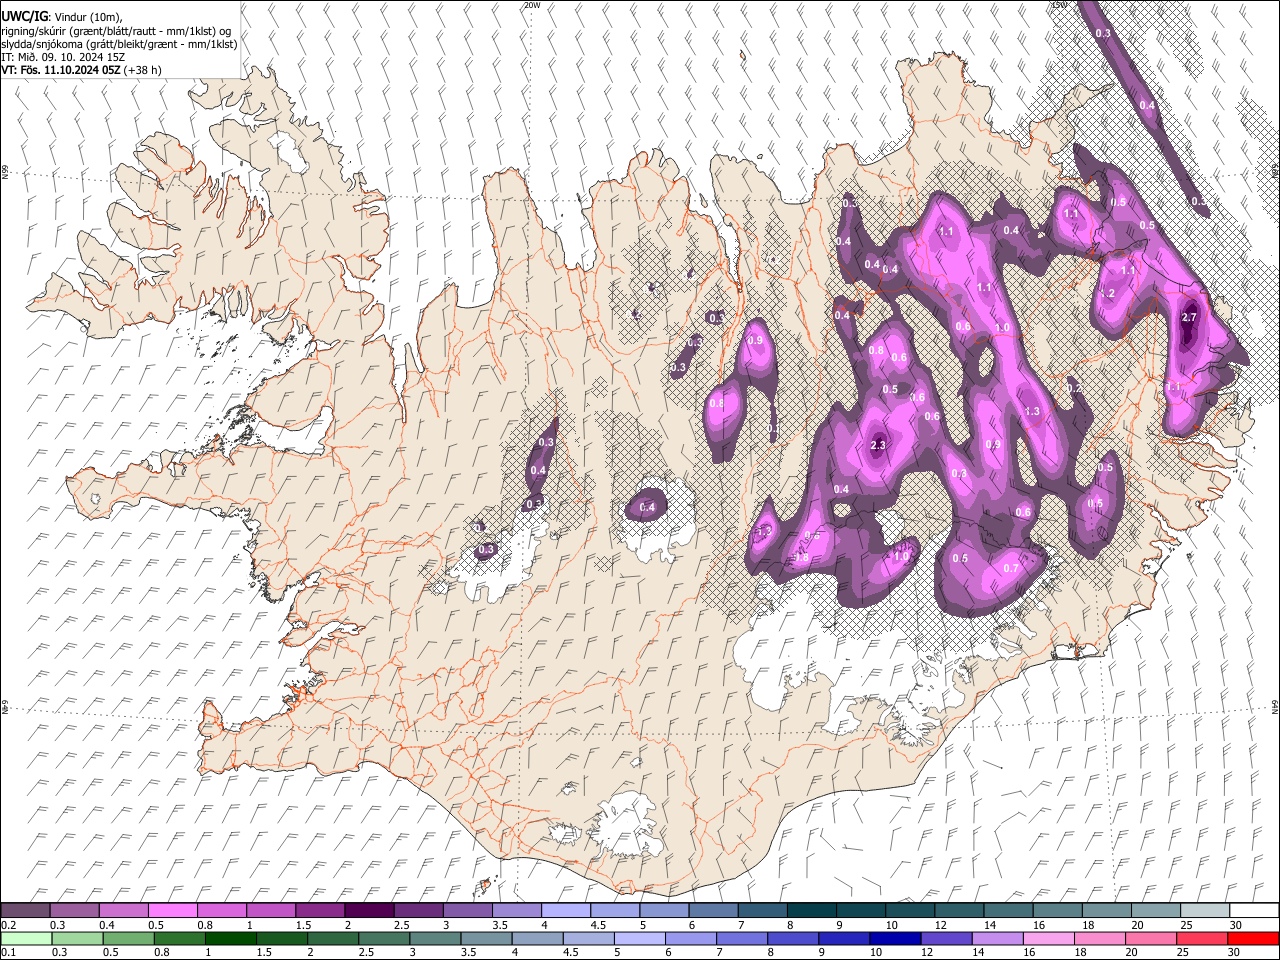Click the 0.7 precipitation value on the map
Image resolution: width=1280 pixels, height=960 pixels.
(1010, 568)
